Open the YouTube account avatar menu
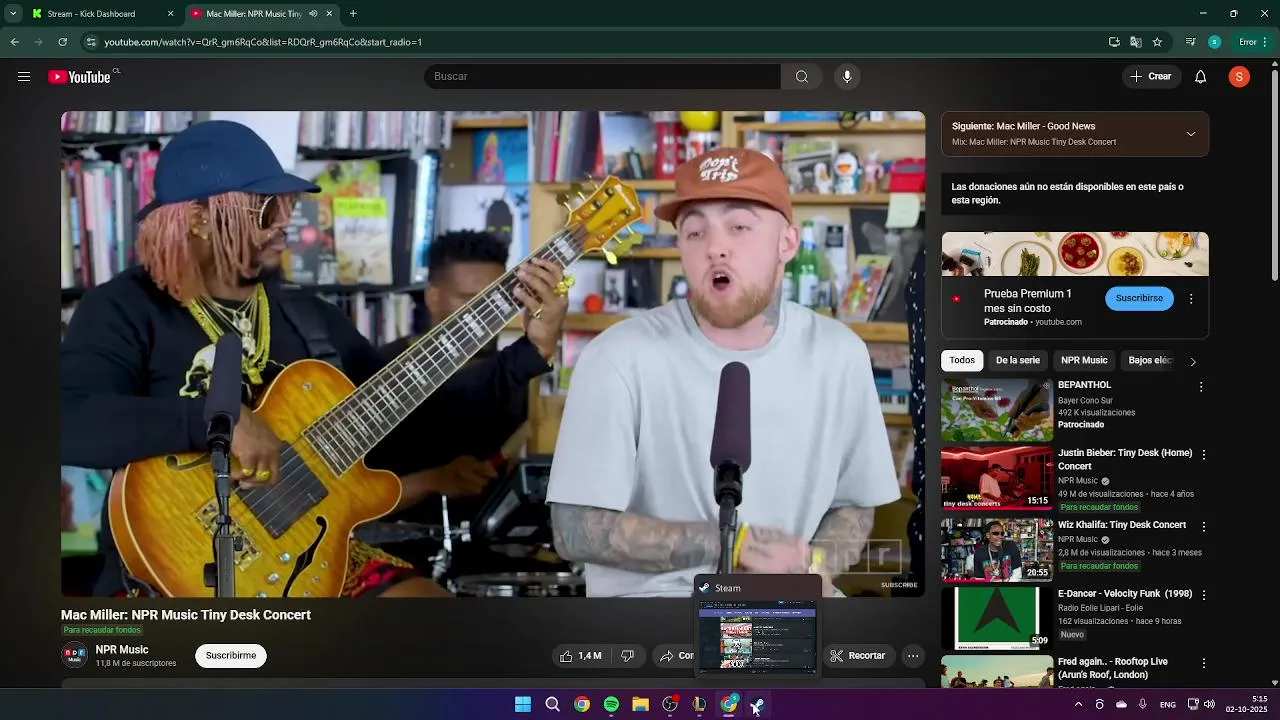Viewport: 1280px width, 720px height. click(x=1239, y=77)
